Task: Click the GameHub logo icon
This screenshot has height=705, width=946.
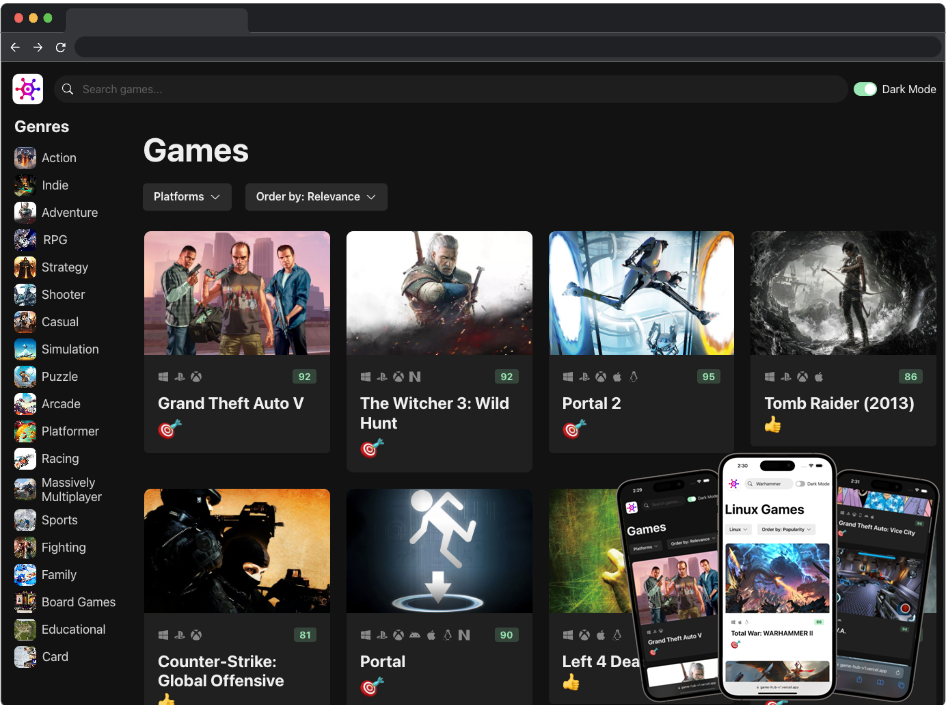Action: (x=28, y=89)
